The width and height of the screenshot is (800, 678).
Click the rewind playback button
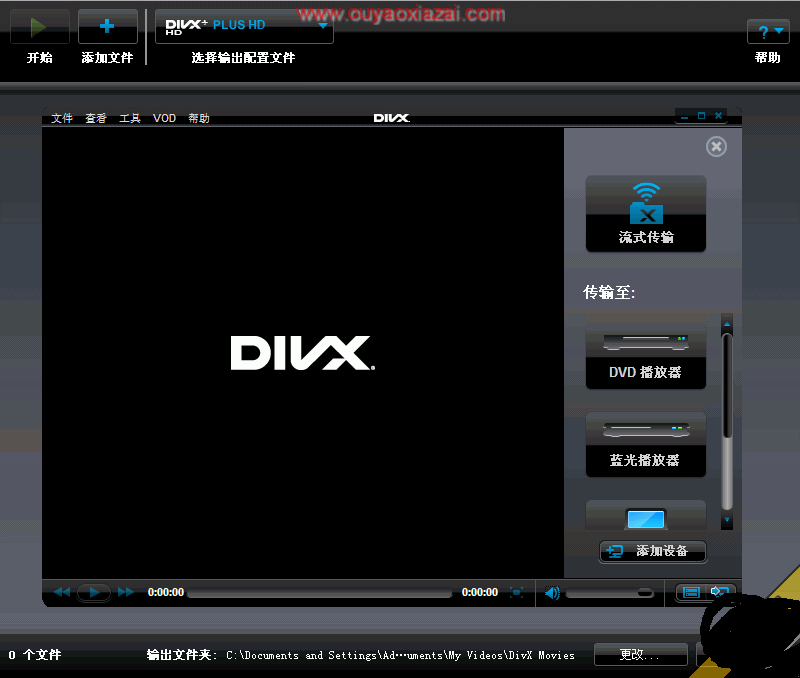[62, 592]
